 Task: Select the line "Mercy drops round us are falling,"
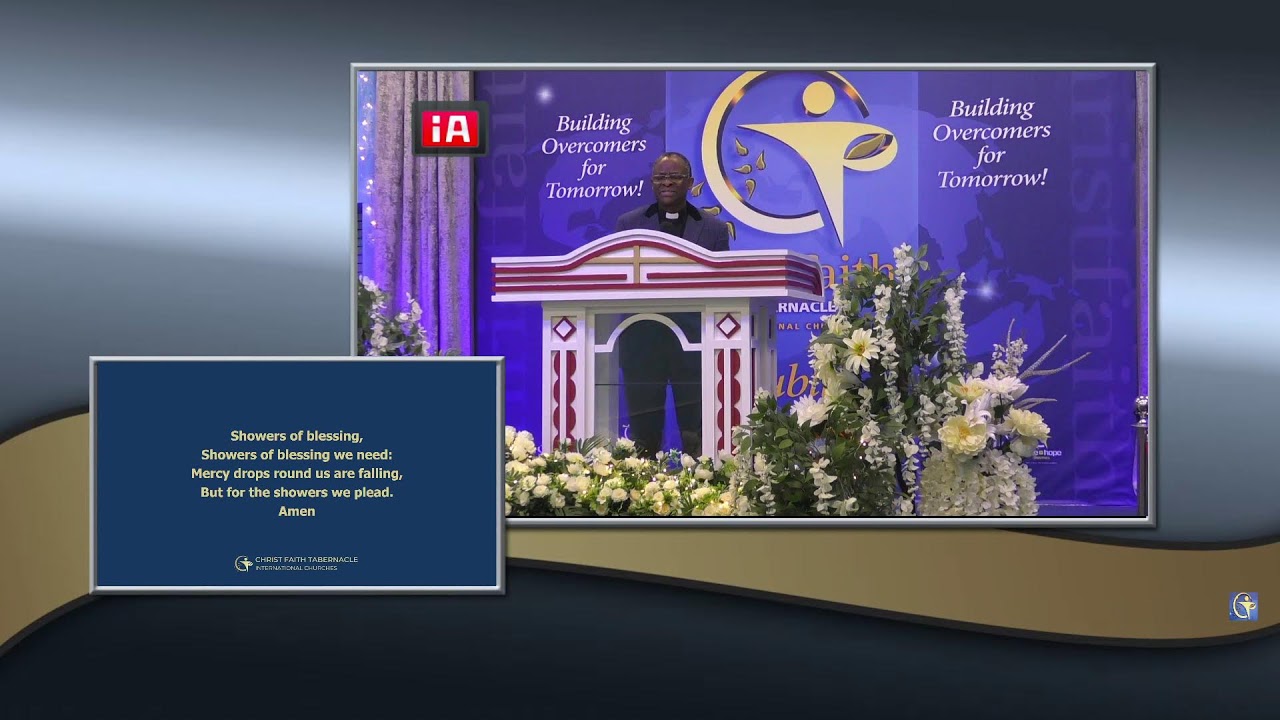click(297, 473)
